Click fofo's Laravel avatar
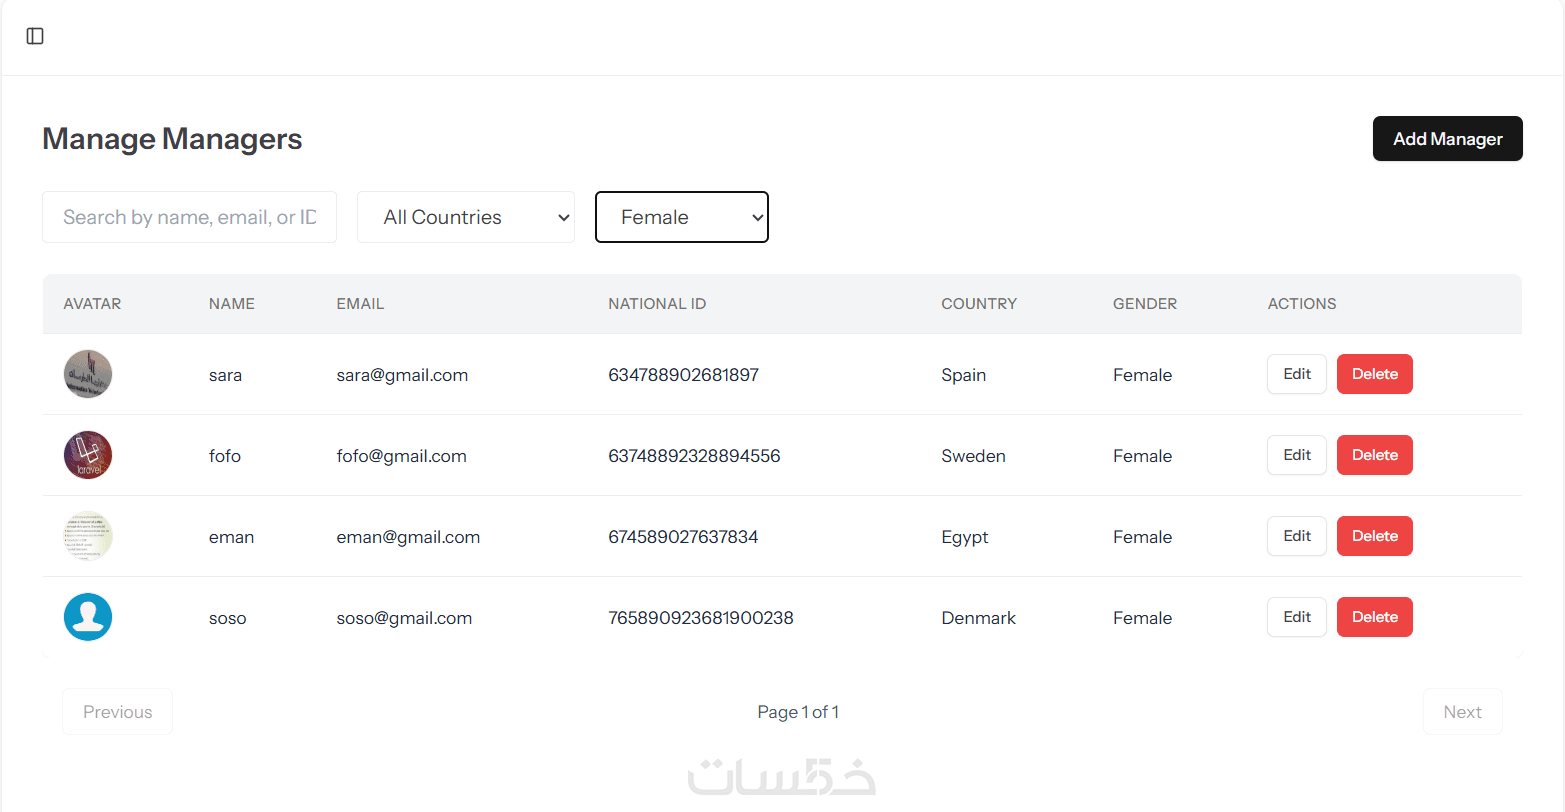This screenshot has width=1565, height=812. (88, 455)
